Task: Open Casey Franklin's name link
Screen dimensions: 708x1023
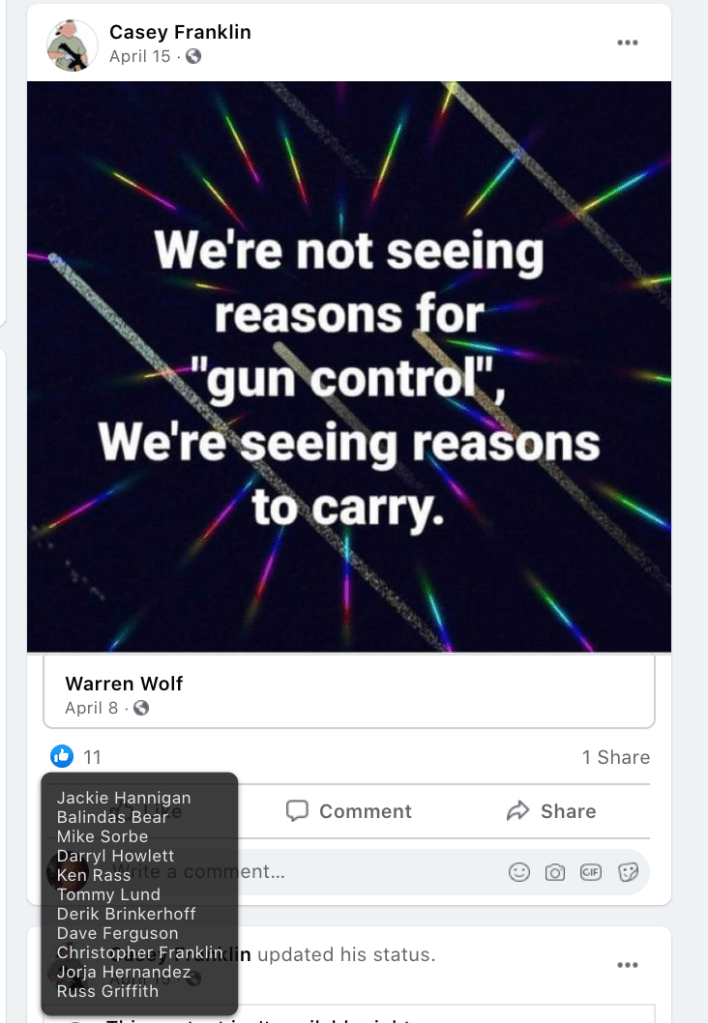Action: pos(180,32)
